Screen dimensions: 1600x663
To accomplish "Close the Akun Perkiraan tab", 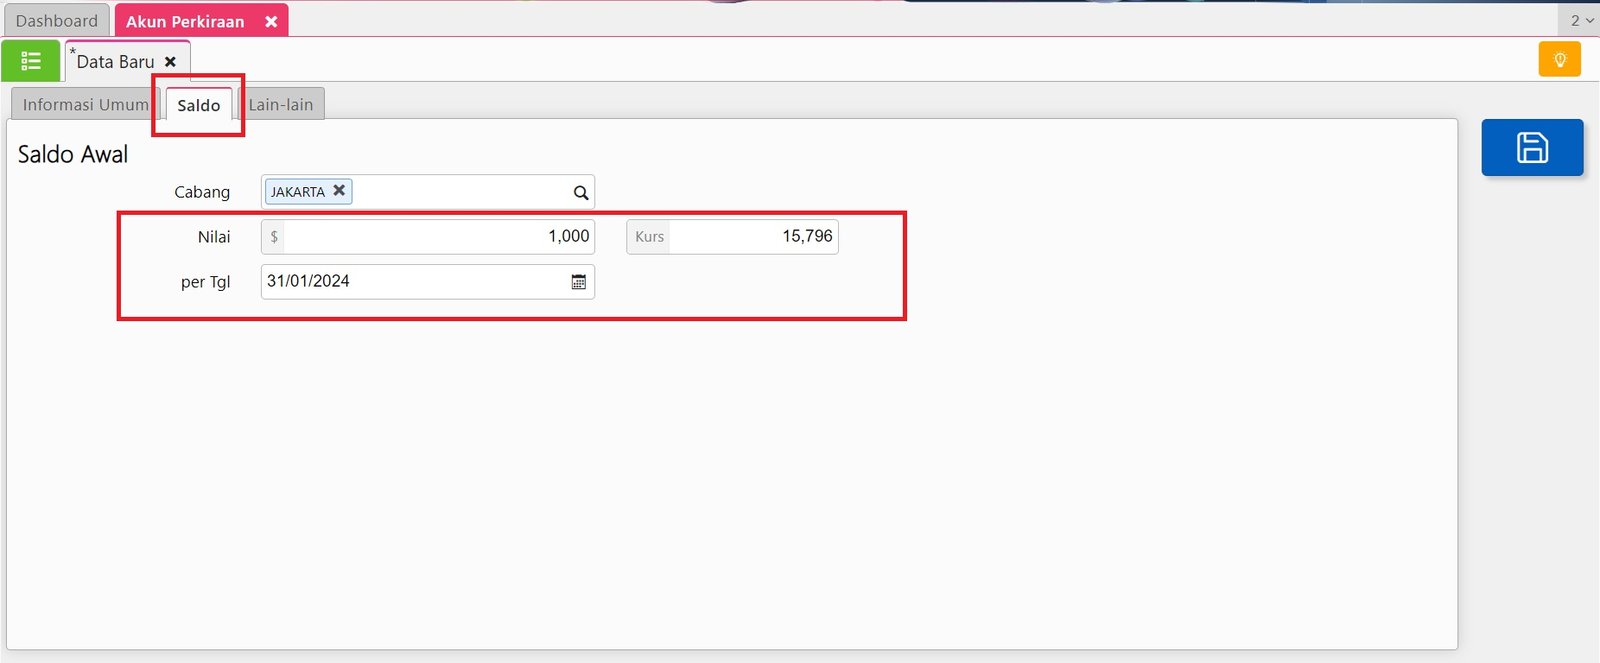I will tap(271, 21).
